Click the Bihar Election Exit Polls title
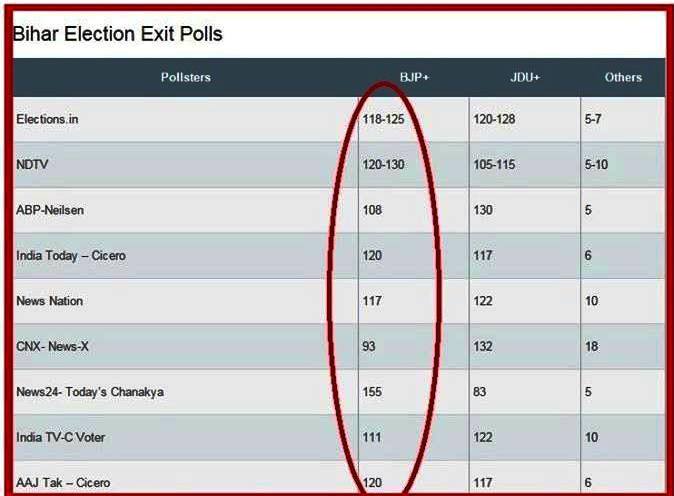The image size is (674, 496). 117,34
